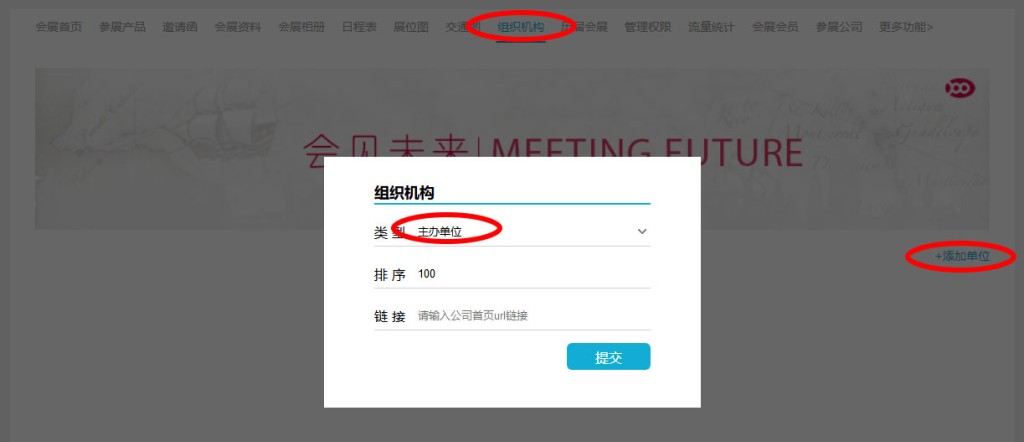Viewport: 1024px width, 442px height.
Task: Expand the 类型 dropdown chevron arrow
Action: pyautogui.click(x=642, y=231)
